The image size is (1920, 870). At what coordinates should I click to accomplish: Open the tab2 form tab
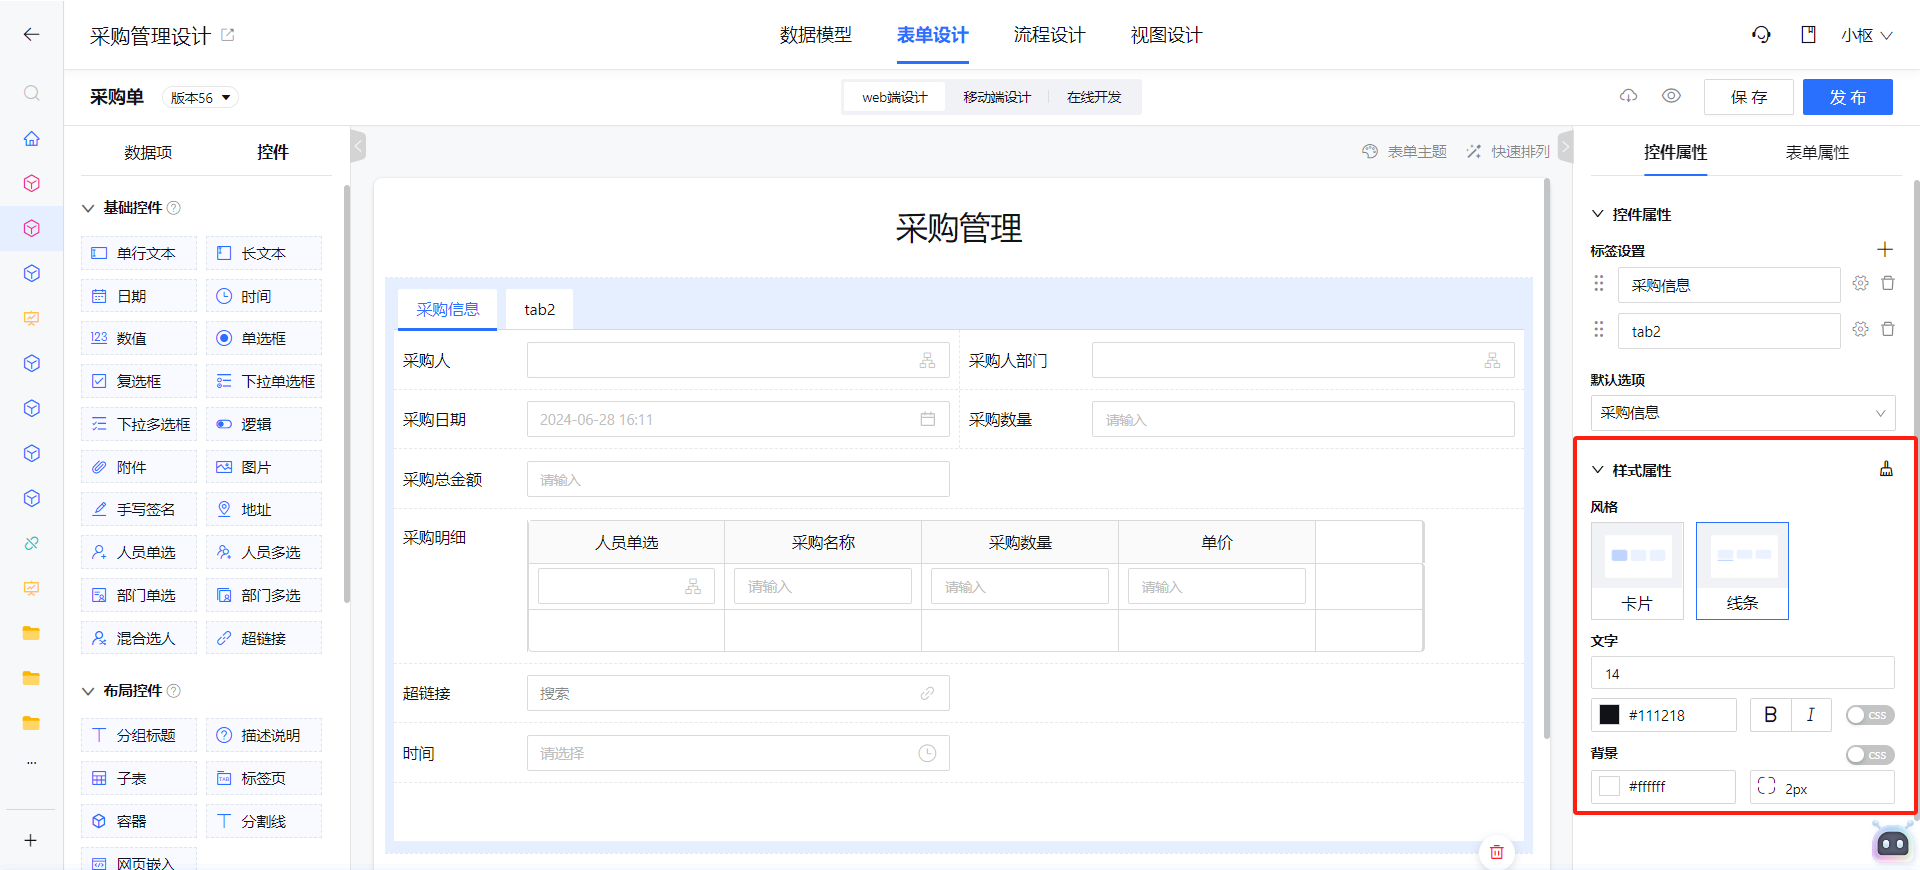click(x=540, y=309)
